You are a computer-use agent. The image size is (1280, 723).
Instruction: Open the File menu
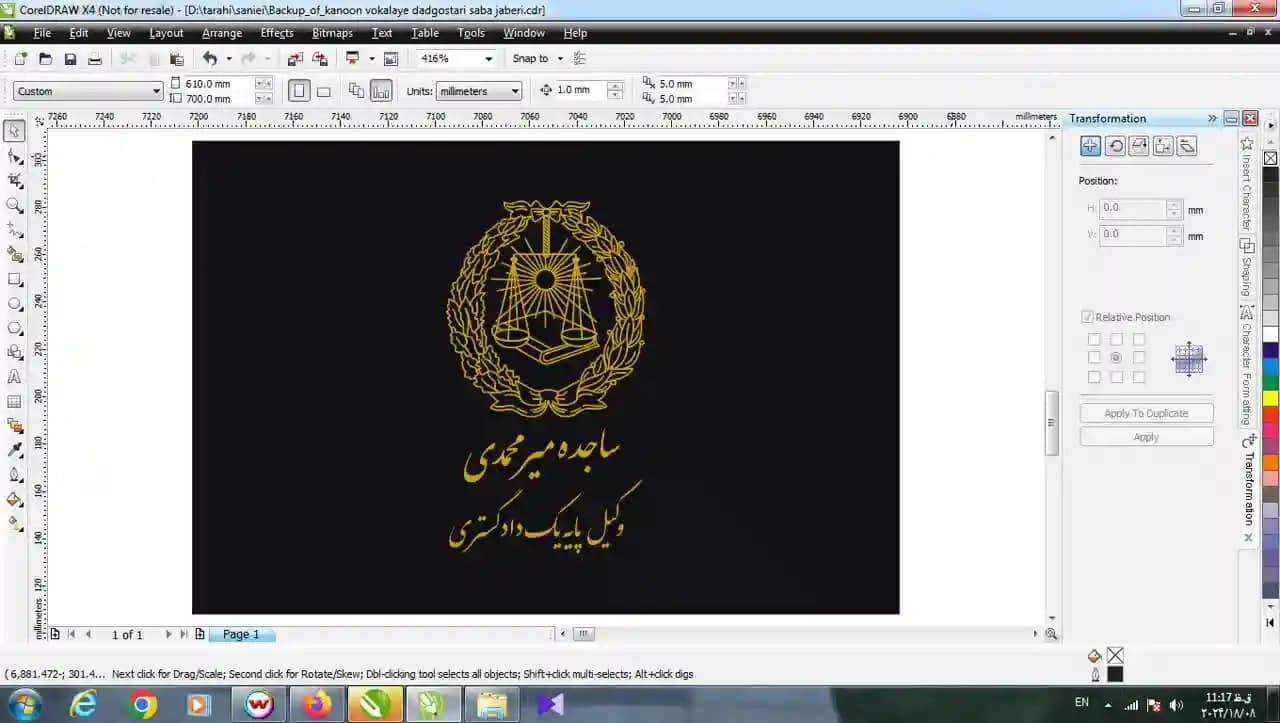tap(42, 33)
